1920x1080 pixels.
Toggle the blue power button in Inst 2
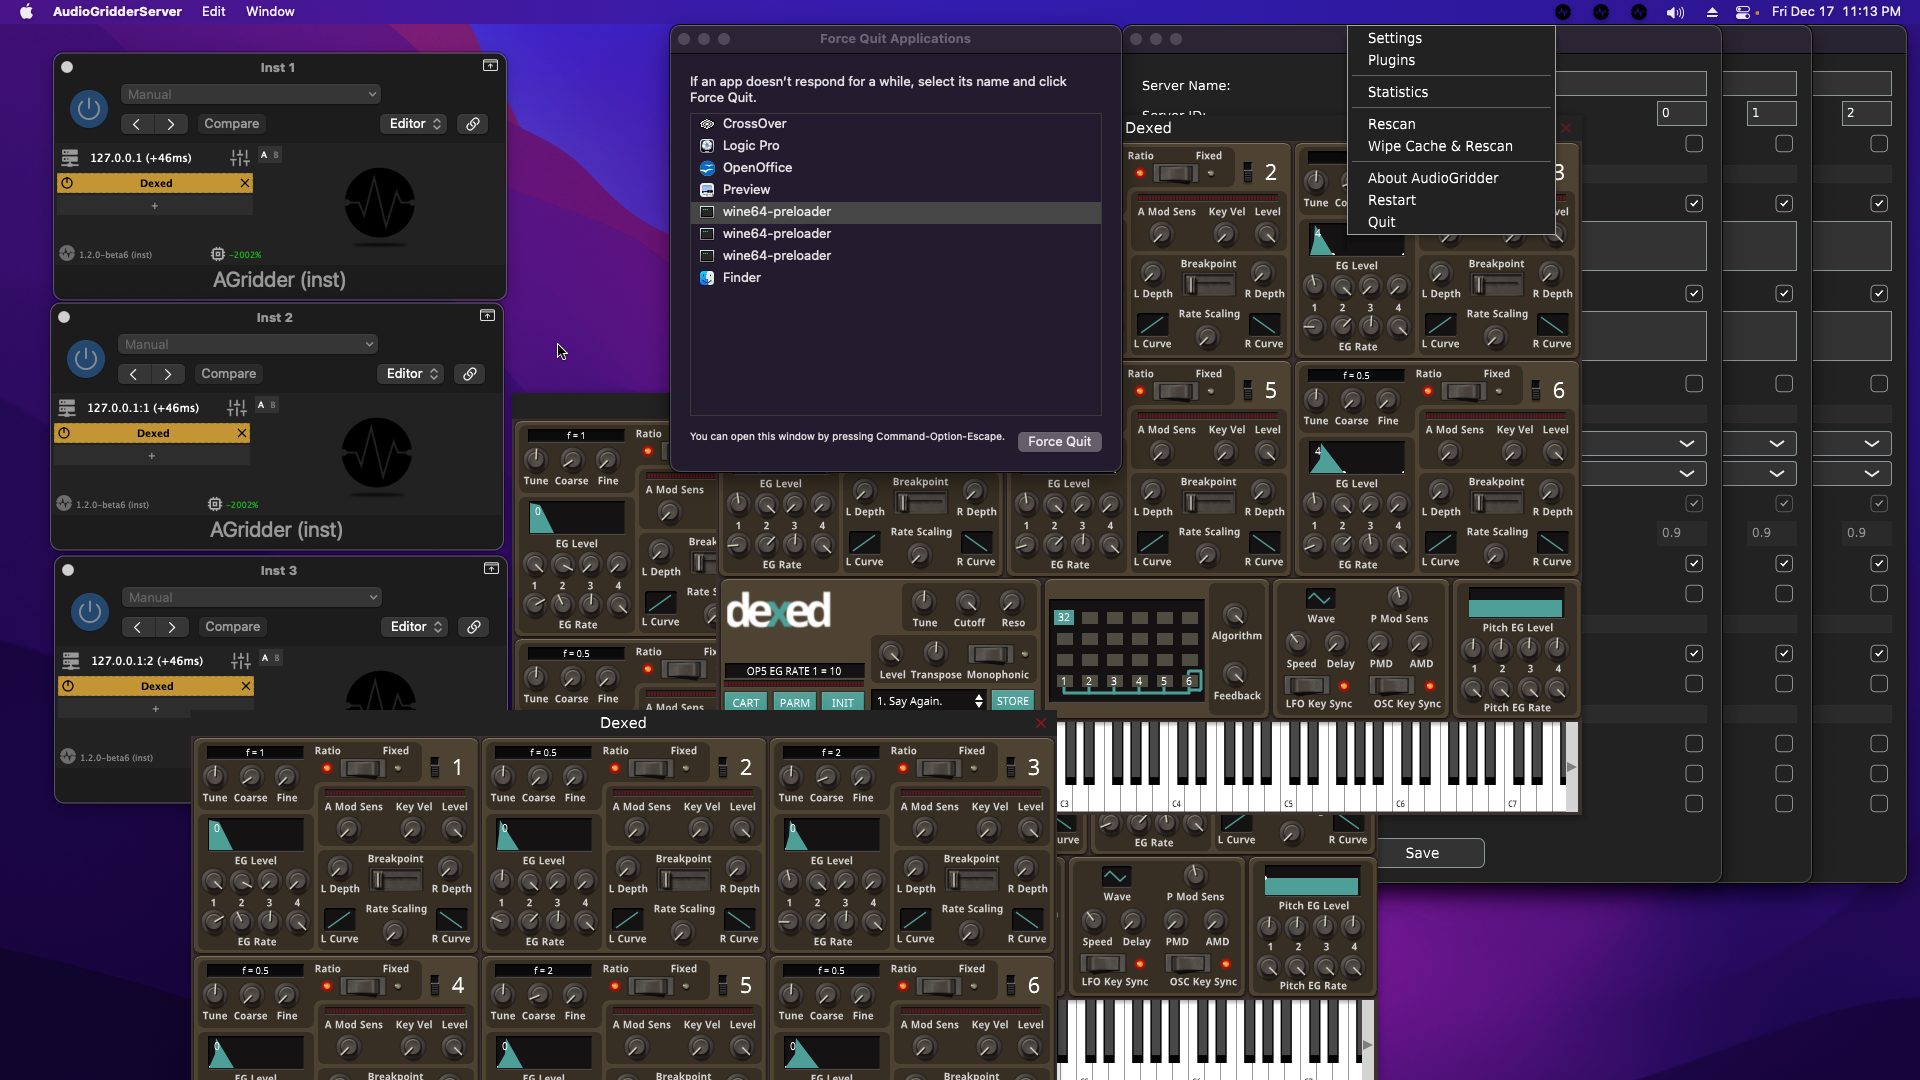click(x=86, y=359)
